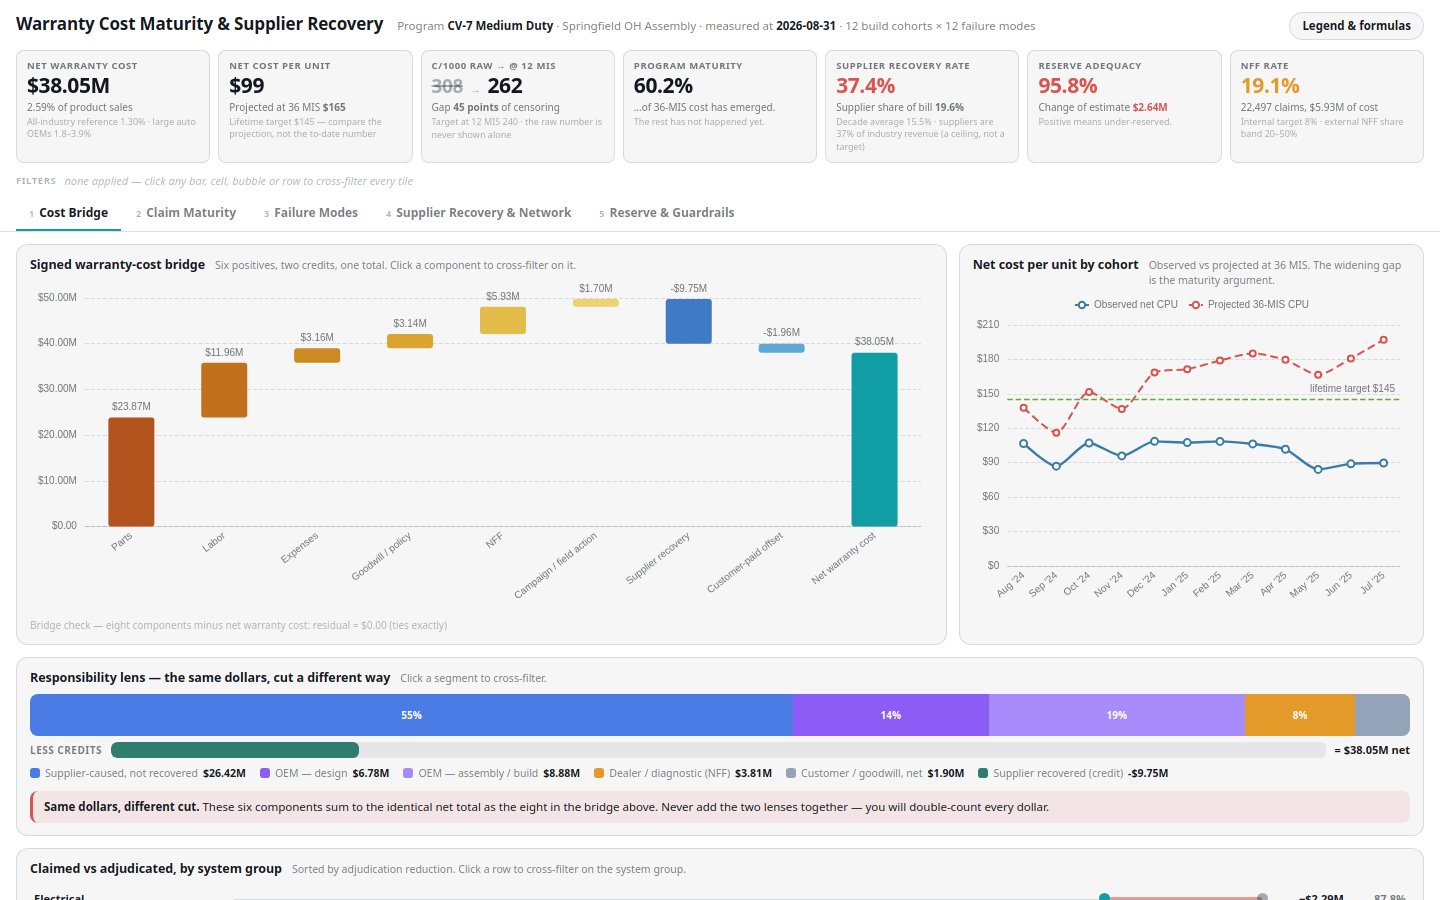This screenshot has width=1440, height=900.
Task: Click the Net Cost Per Unit tile
Action: point(315,106)
